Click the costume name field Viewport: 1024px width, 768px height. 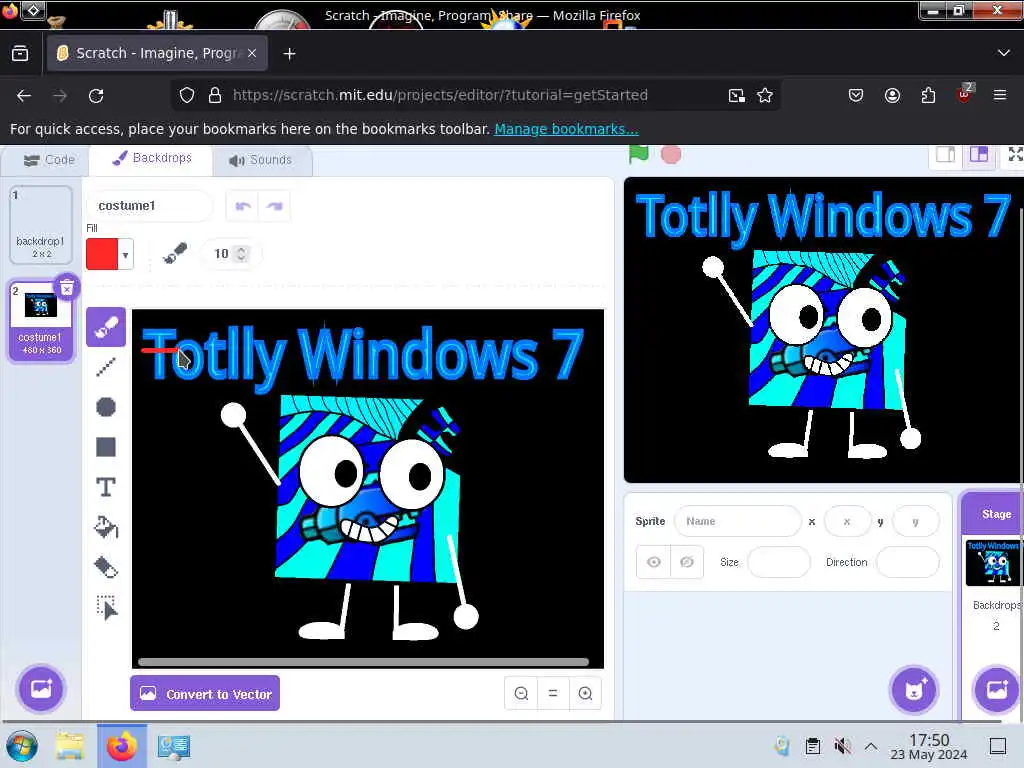point(150,206)
